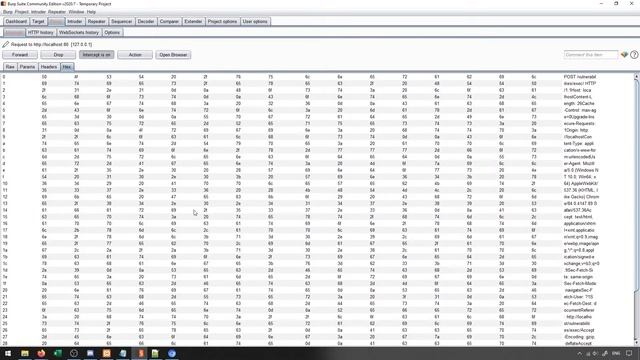The height and width of the screenshot is (360, 640).
Task: Switch to the Intruder tool tab
Action: [x=75, y=21]
